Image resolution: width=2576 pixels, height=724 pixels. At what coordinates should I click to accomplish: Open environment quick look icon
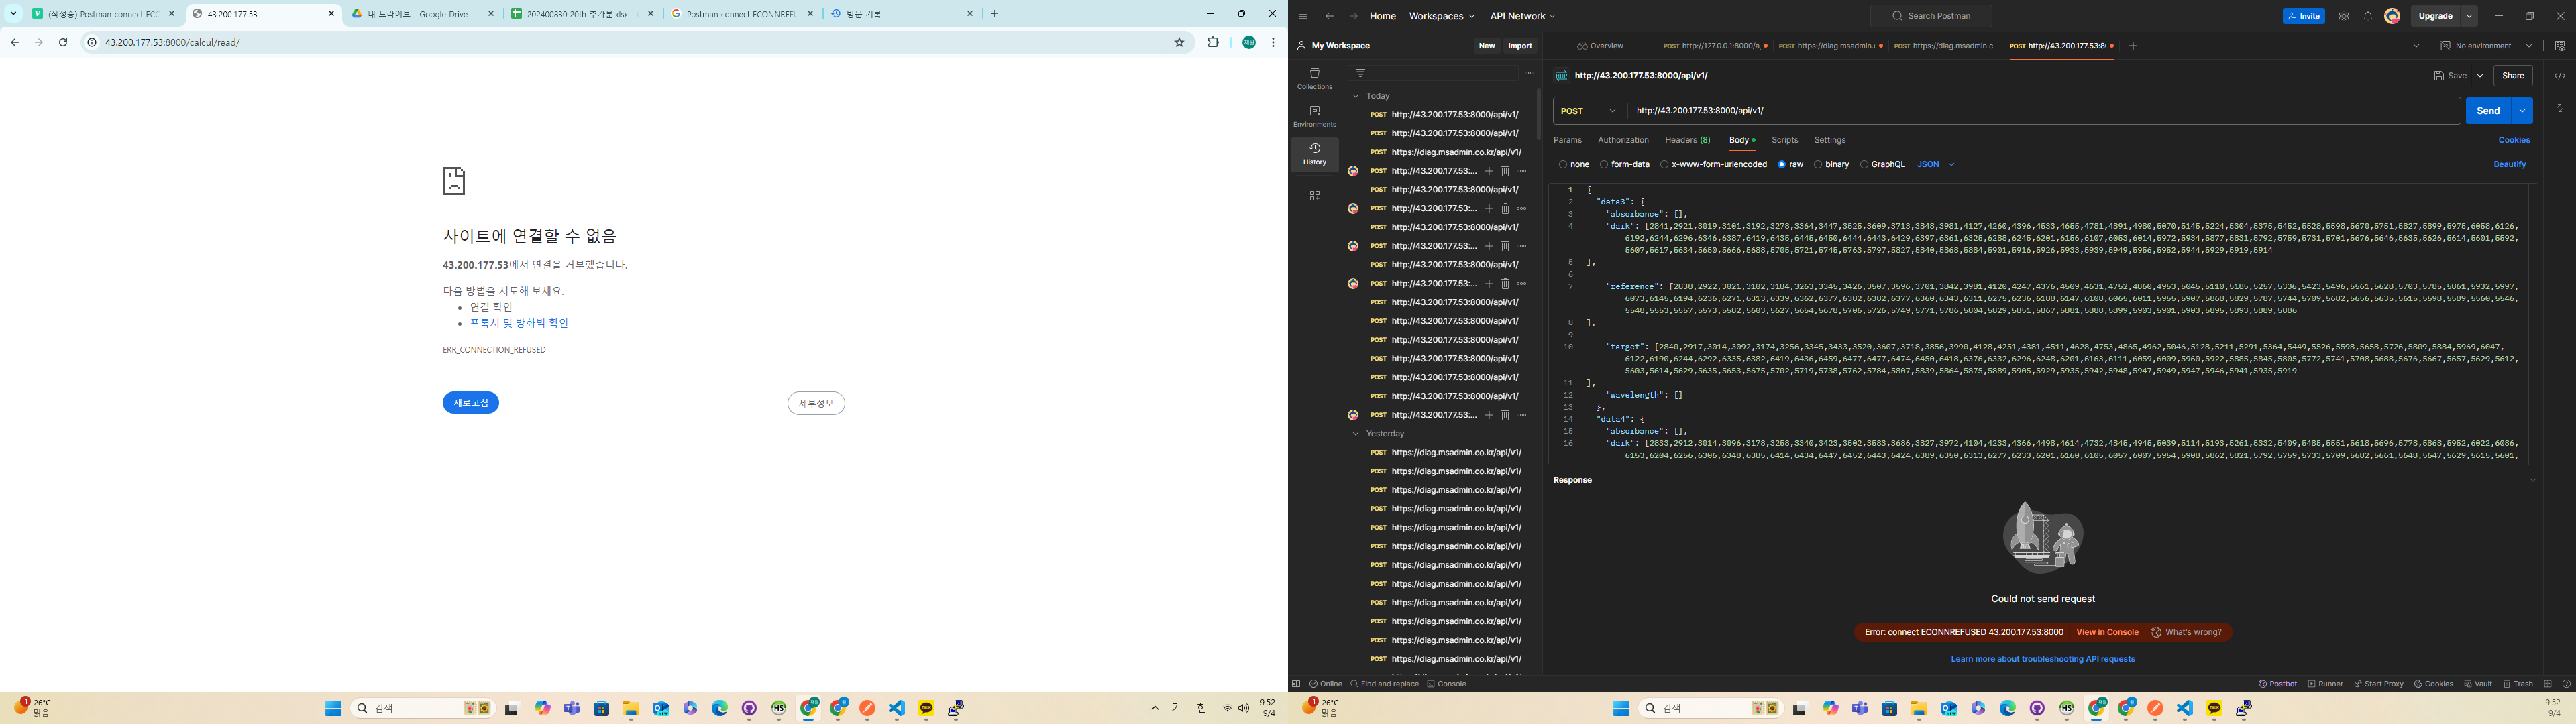coord(2559,46)
